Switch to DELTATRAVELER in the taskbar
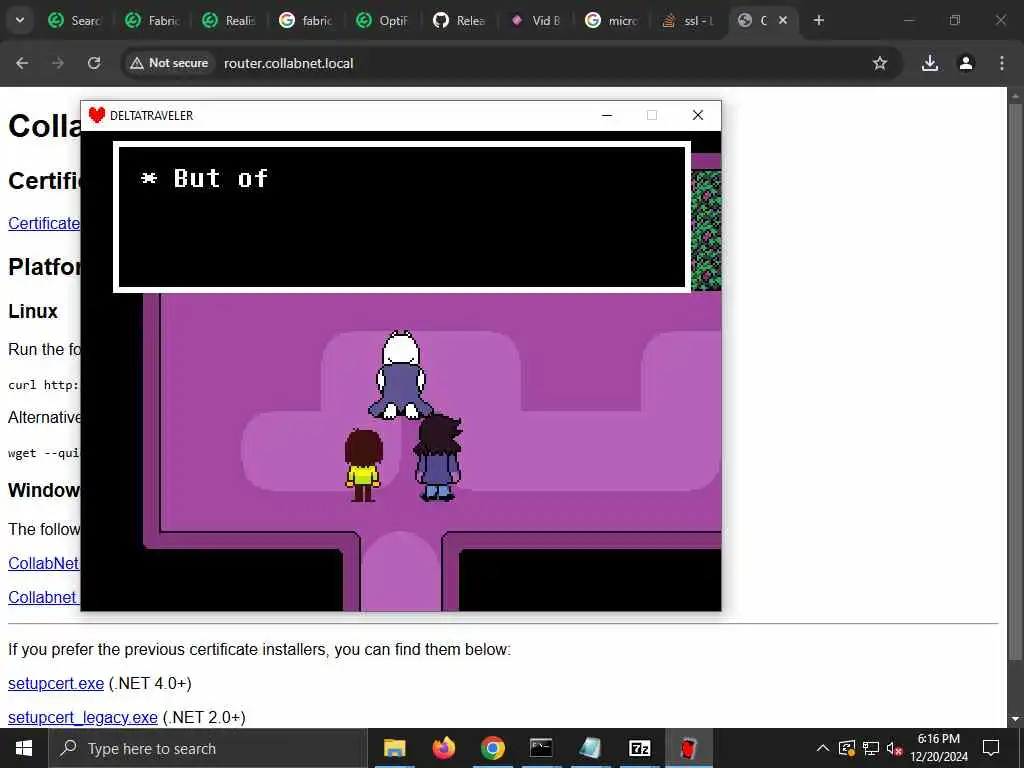The height and width of the screenshot is (768, 1024). tap(688, 748)
